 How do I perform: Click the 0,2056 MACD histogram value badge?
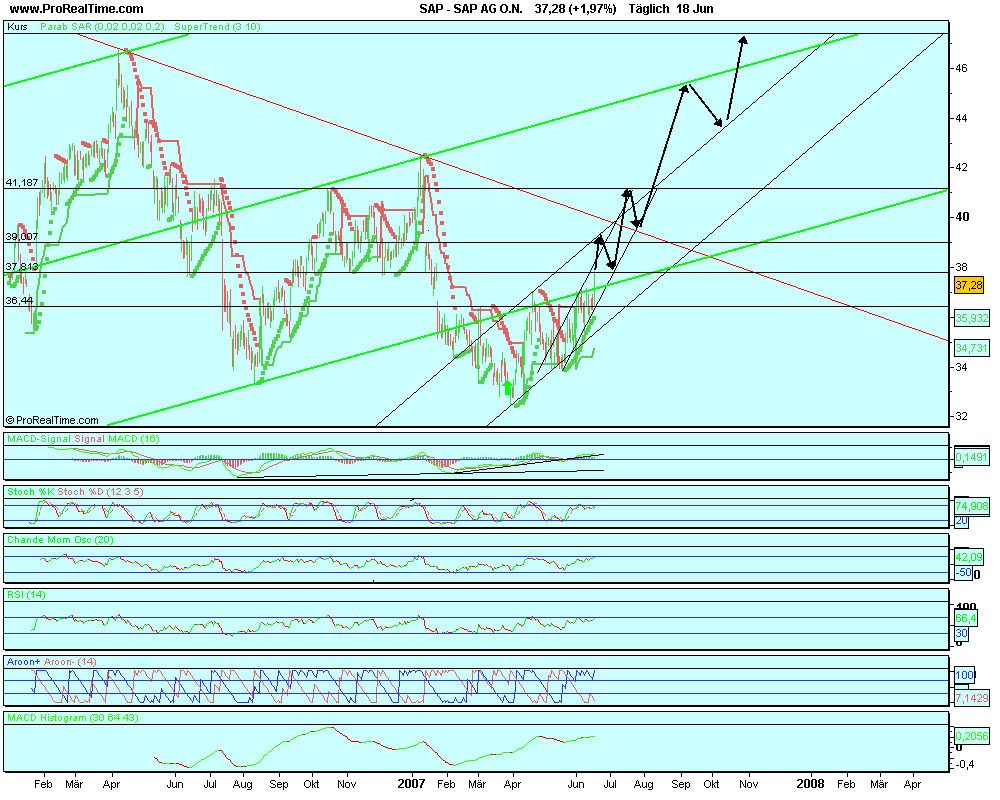(x=972, y=736)
